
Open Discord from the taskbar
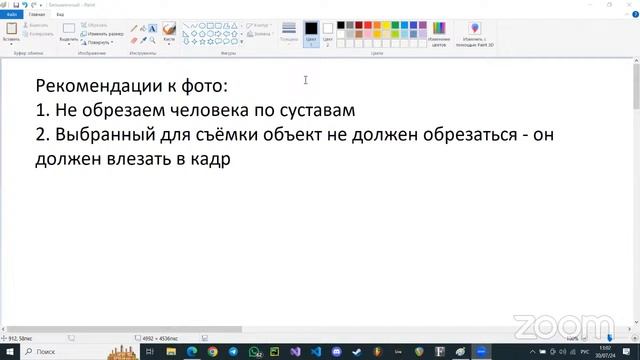(x=336, y=351)
